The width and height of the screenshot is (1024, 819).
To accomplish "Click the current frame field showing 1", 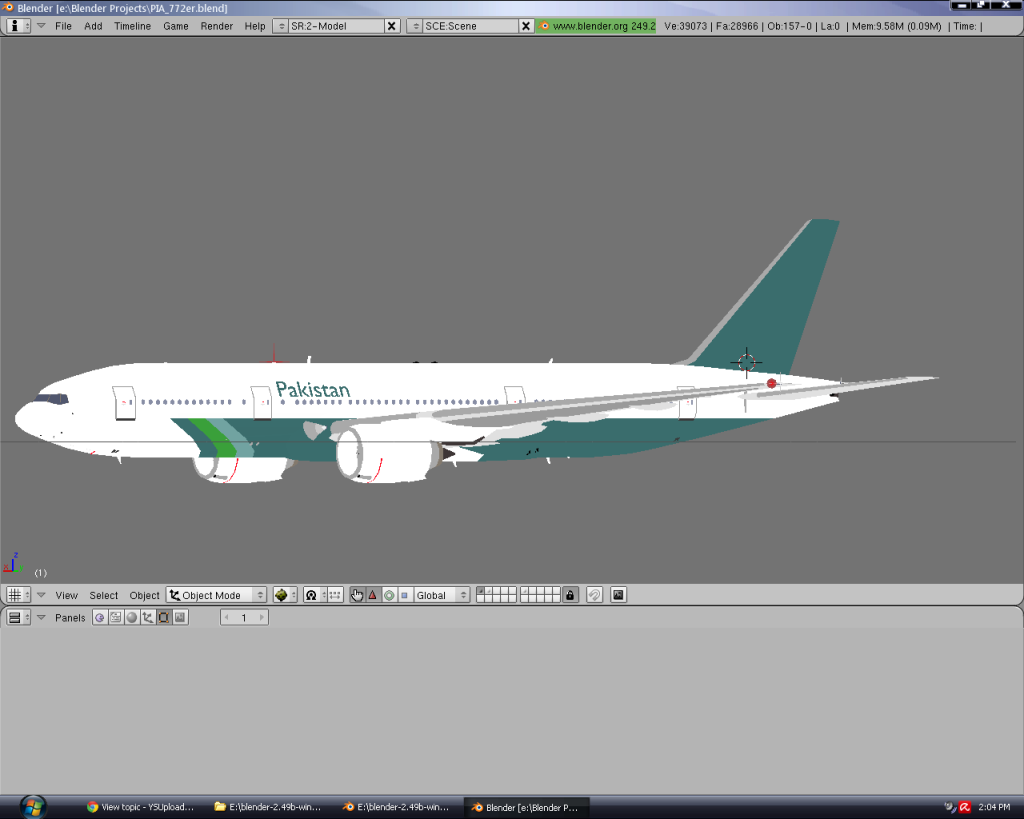I will click(x=244, y=617).
